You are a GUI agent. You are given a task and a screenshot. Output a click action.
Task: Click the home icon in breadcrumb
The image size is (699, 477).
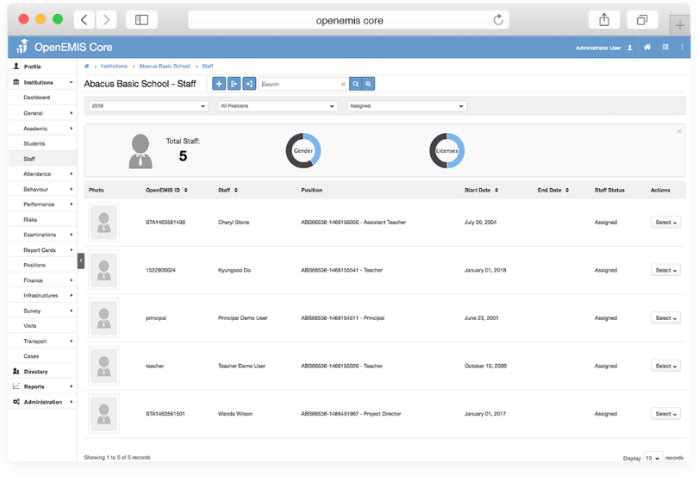click(x=86, y=66)
